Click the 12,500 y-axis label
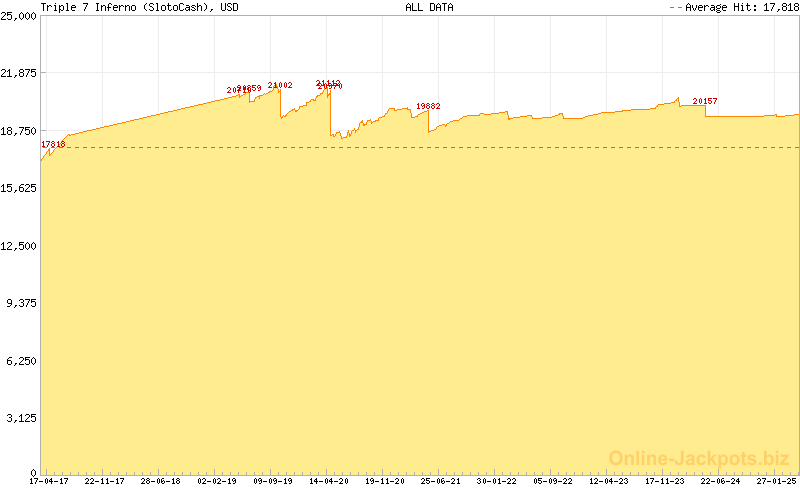This screenshot has width=800, height=490. coord(20,246)
